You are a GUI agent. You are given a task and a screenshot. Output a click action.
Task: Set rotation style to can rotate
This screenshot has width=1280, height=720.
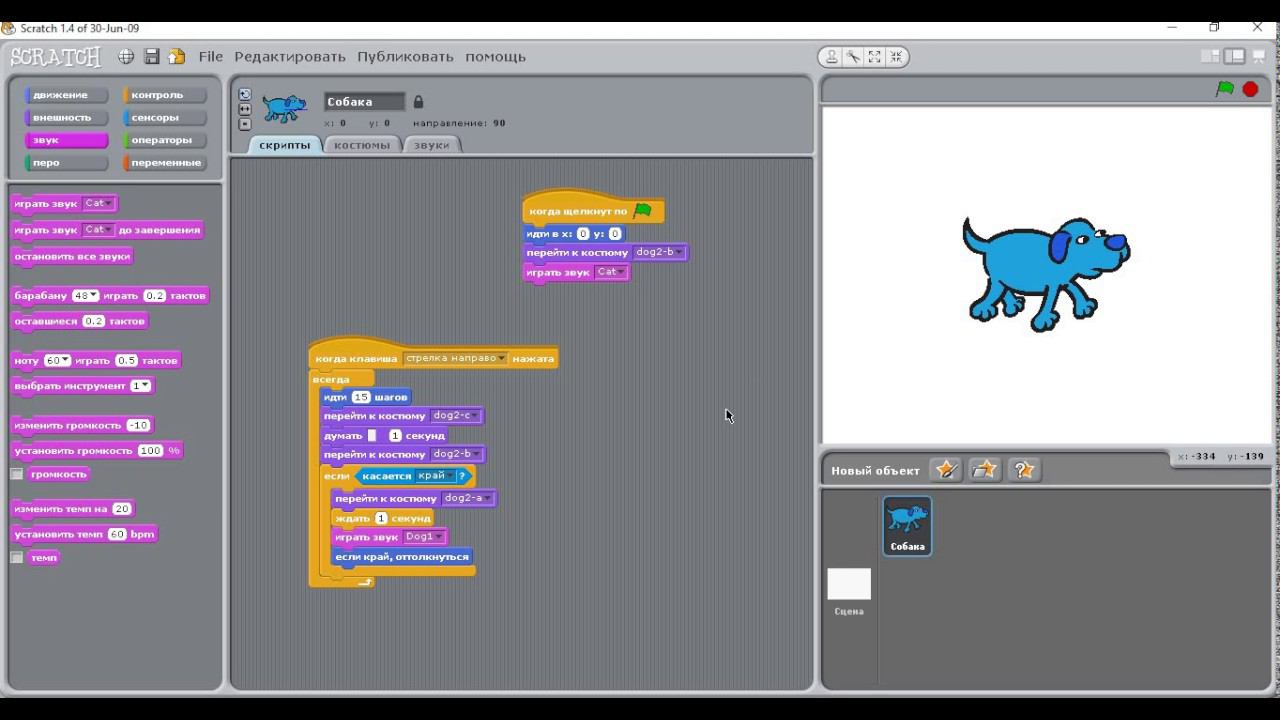pos(245,94)
